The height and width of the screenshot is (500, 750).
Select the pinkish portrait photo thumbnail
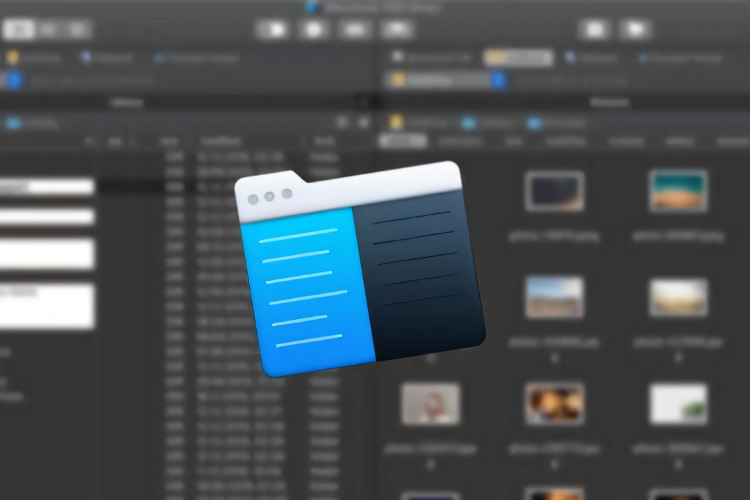[x=430, y=404]
